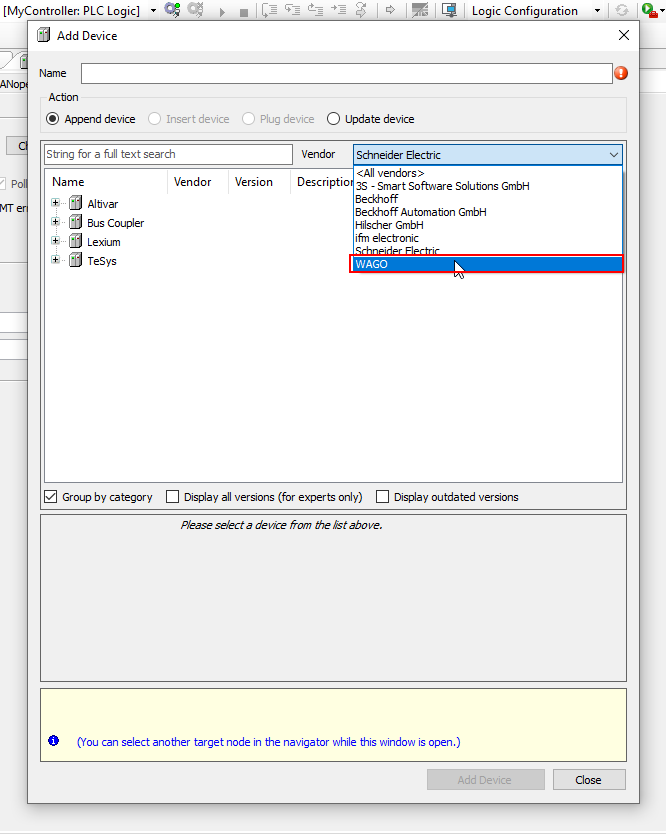
Task: Select the Append device radio button
Action: (x=53, y=119)
